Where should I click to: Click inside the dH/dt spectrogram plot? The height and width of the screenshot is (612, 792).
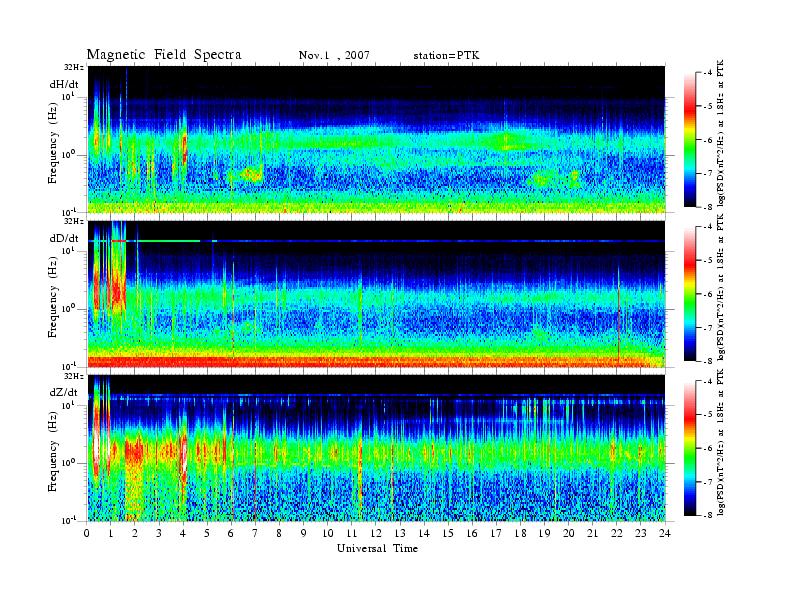click(377, 139)
